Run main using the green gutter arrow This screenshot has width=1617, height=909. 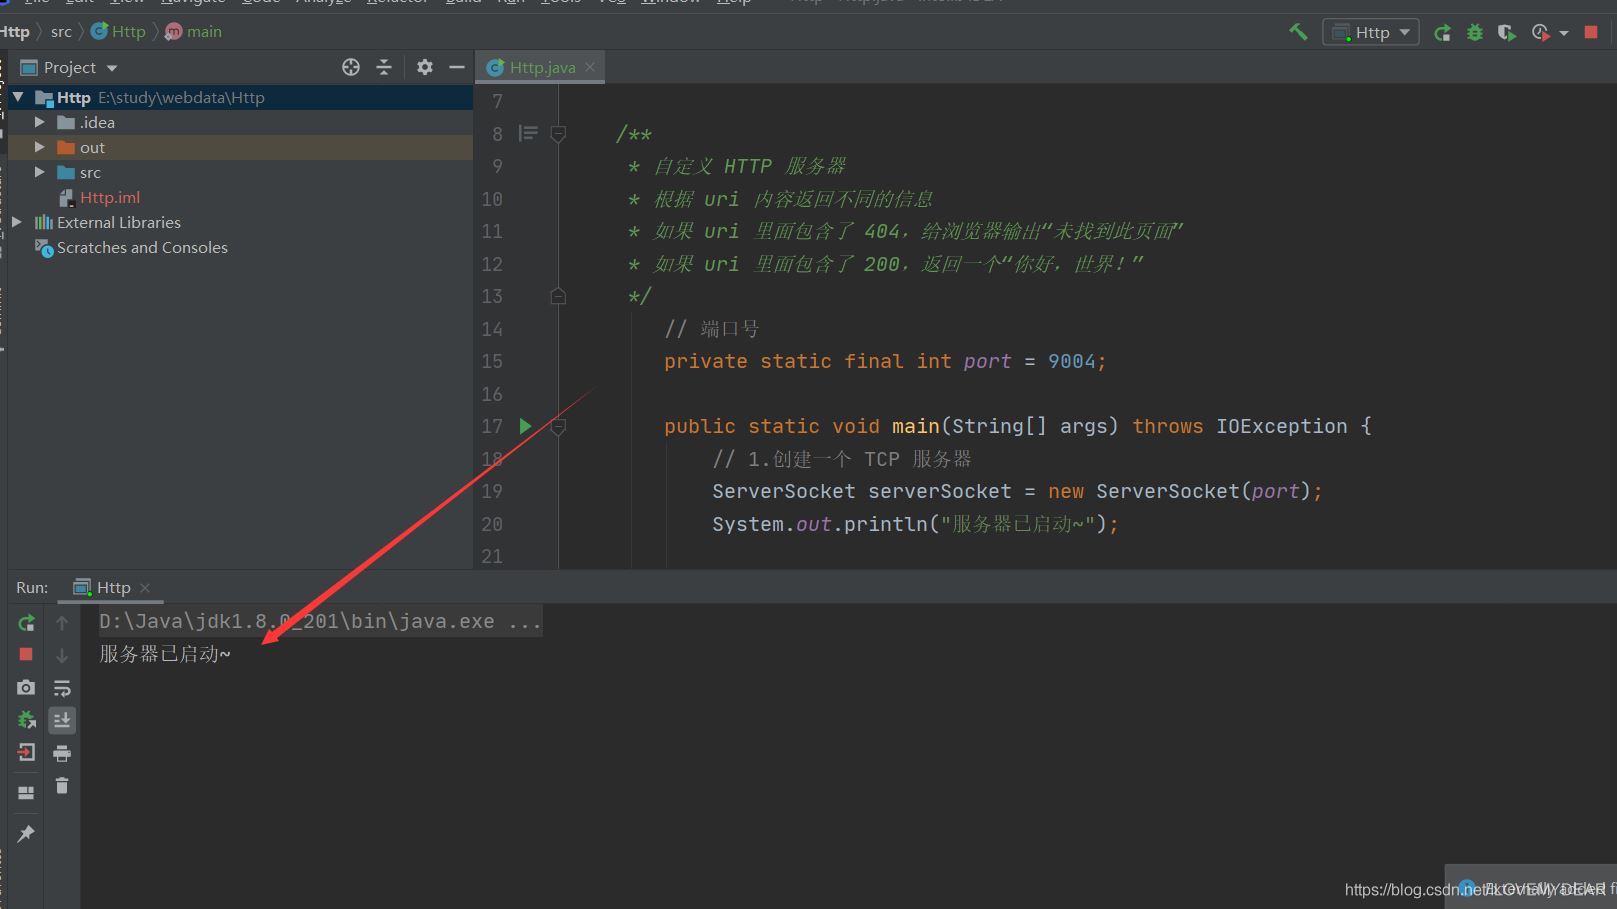point(525,426)
